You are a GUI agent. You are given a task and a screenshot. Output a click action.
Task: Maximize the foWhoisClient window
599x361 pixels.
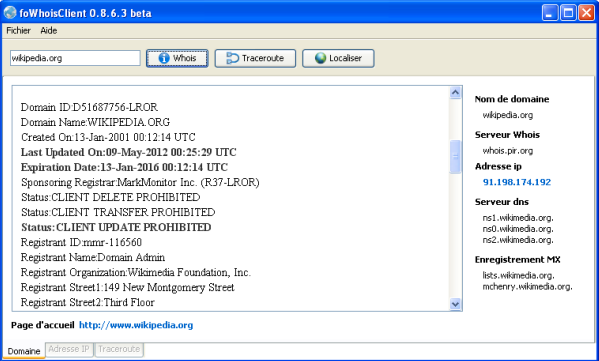[568, 13]
